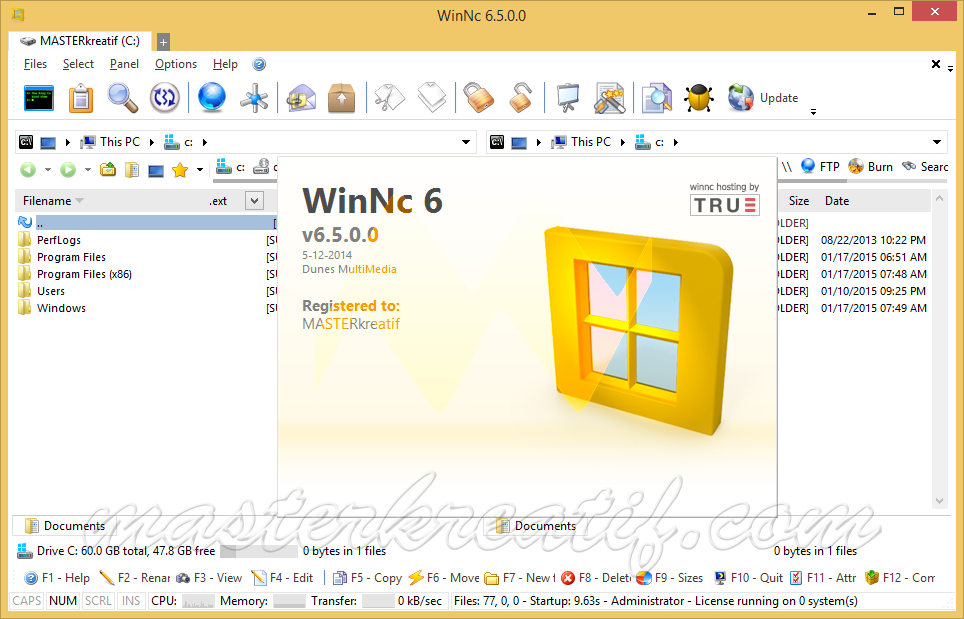Click F5 - Copy in function bar
This screenshot has width=964, height=619.
(x=367, y=578)
